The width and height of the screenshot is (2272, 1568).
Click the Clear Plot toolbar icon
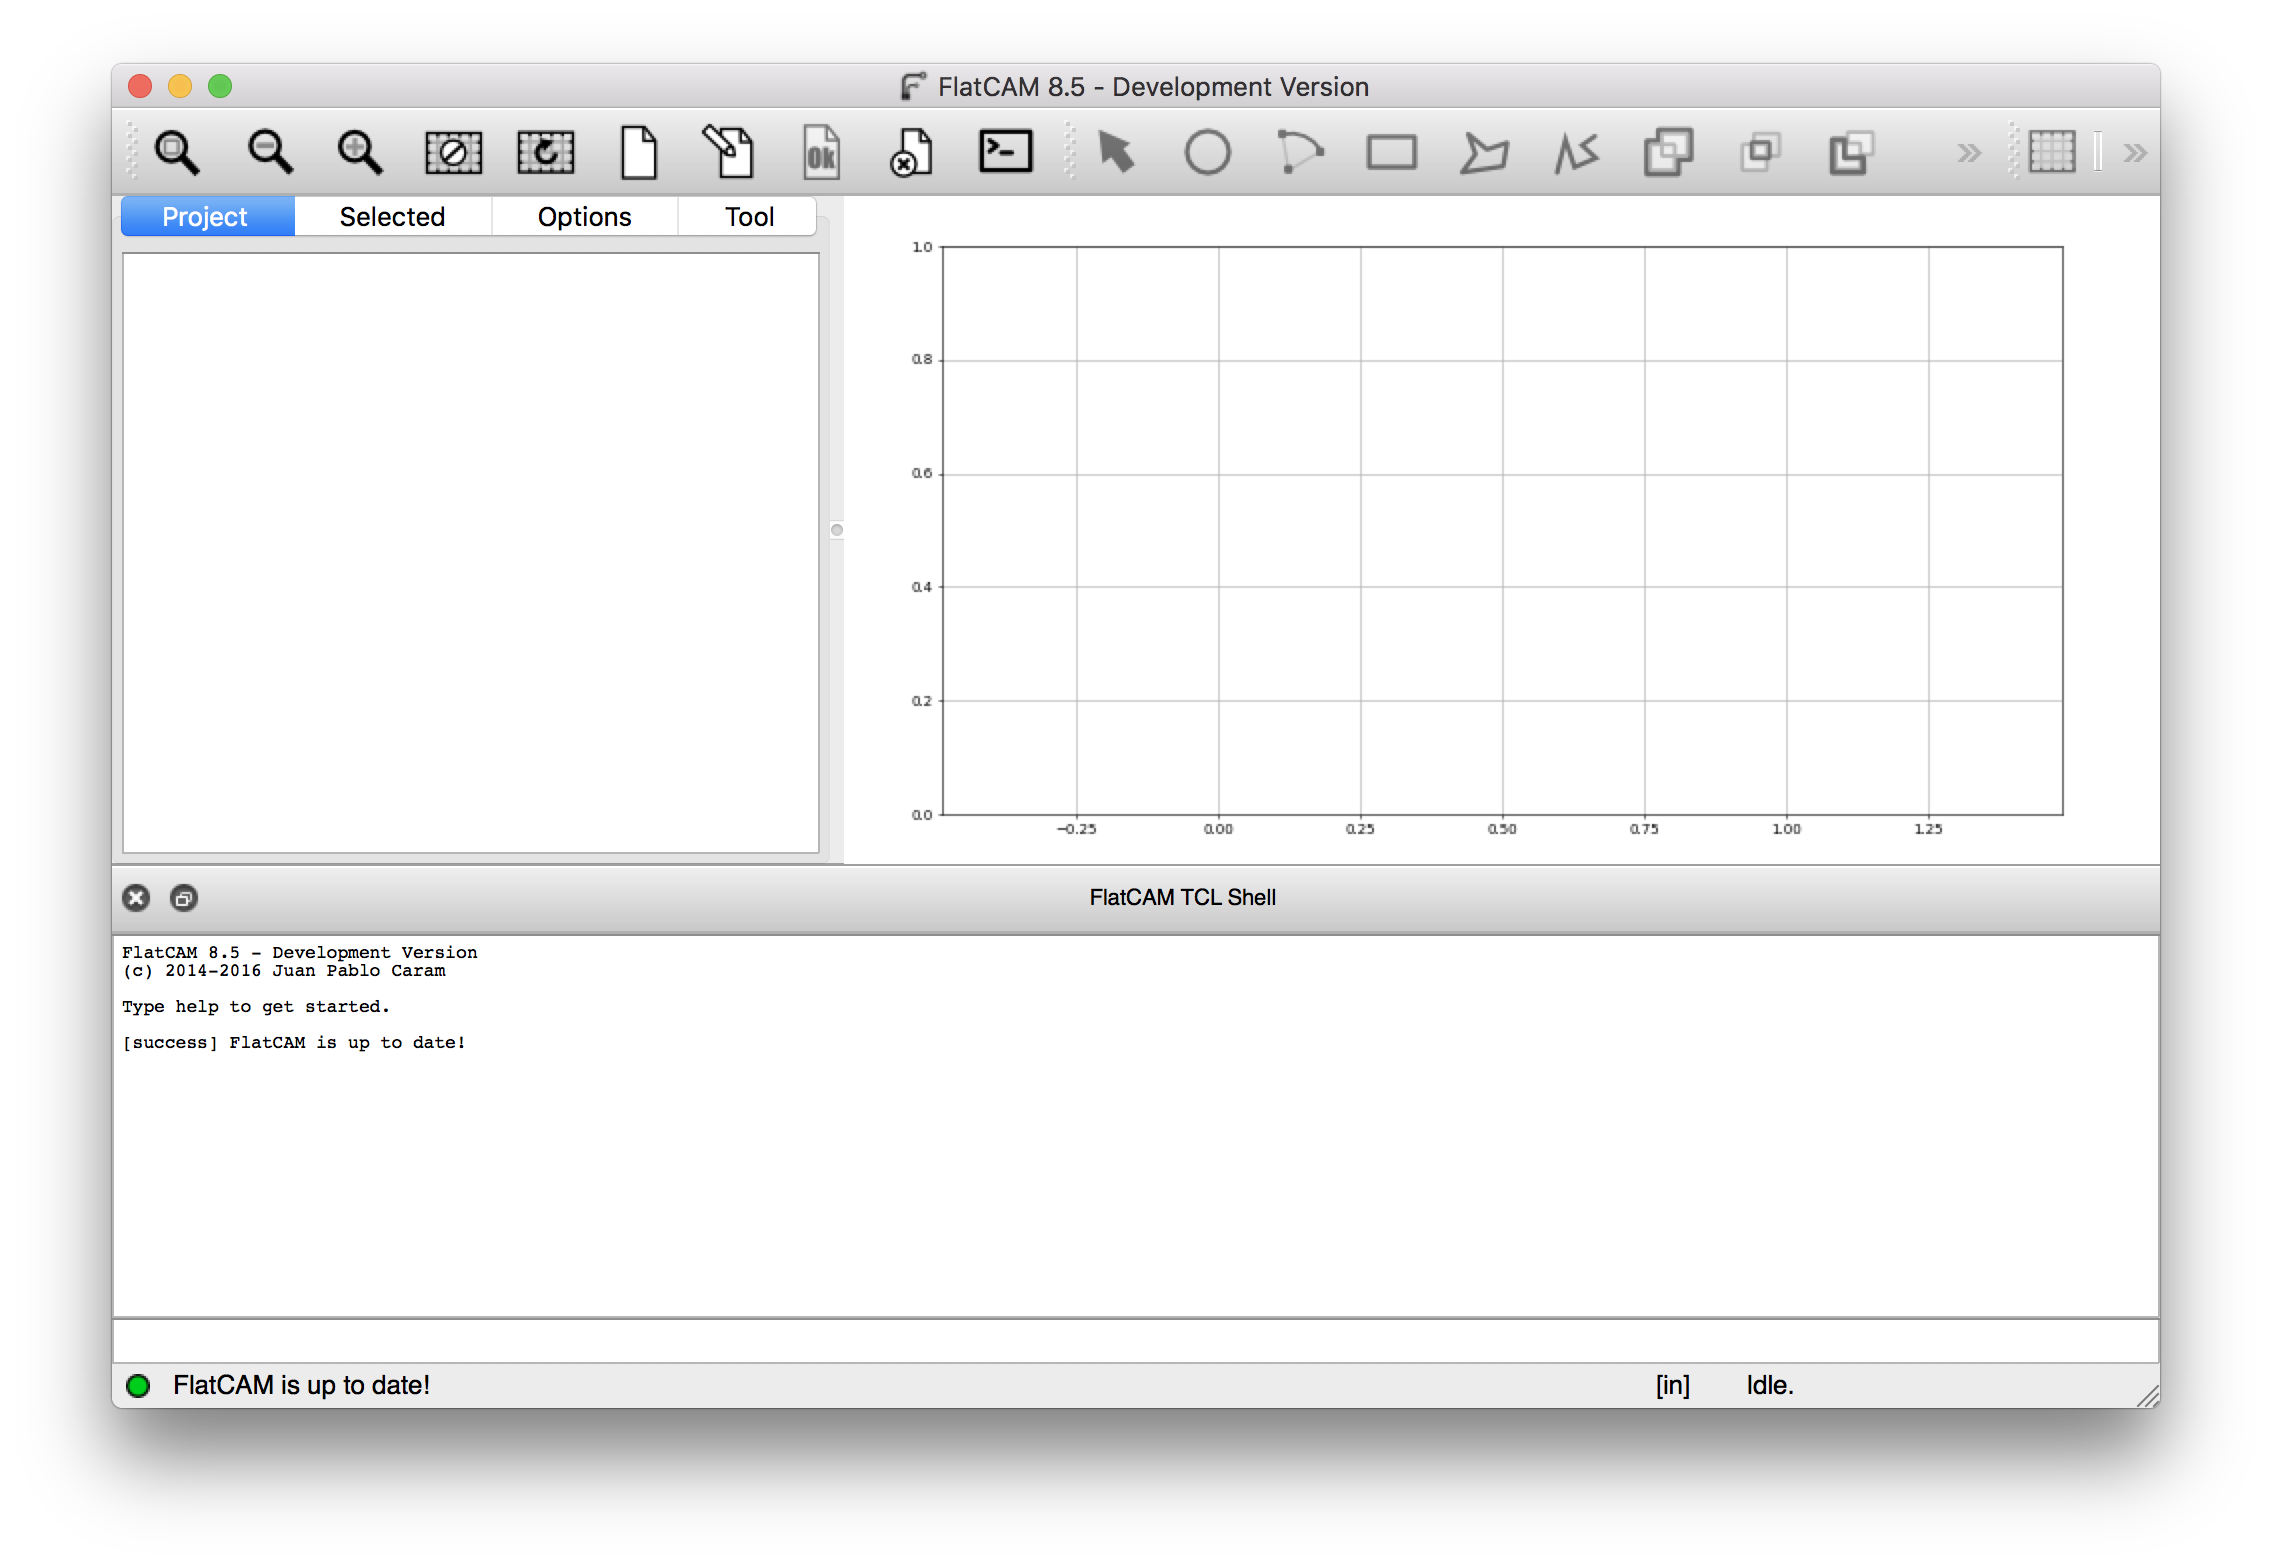pos(453,153)
